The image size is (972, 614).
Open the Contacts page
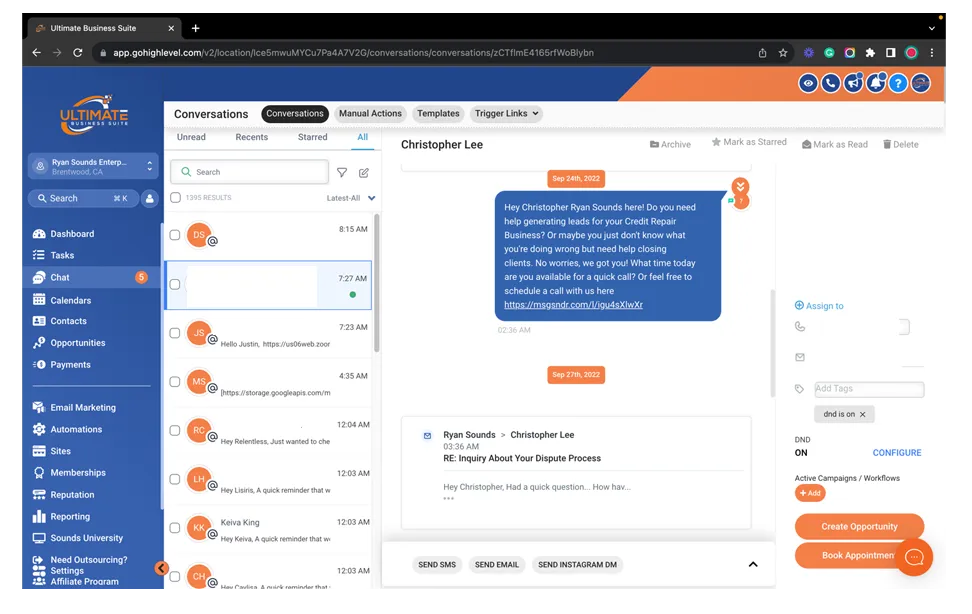[68, 321]
